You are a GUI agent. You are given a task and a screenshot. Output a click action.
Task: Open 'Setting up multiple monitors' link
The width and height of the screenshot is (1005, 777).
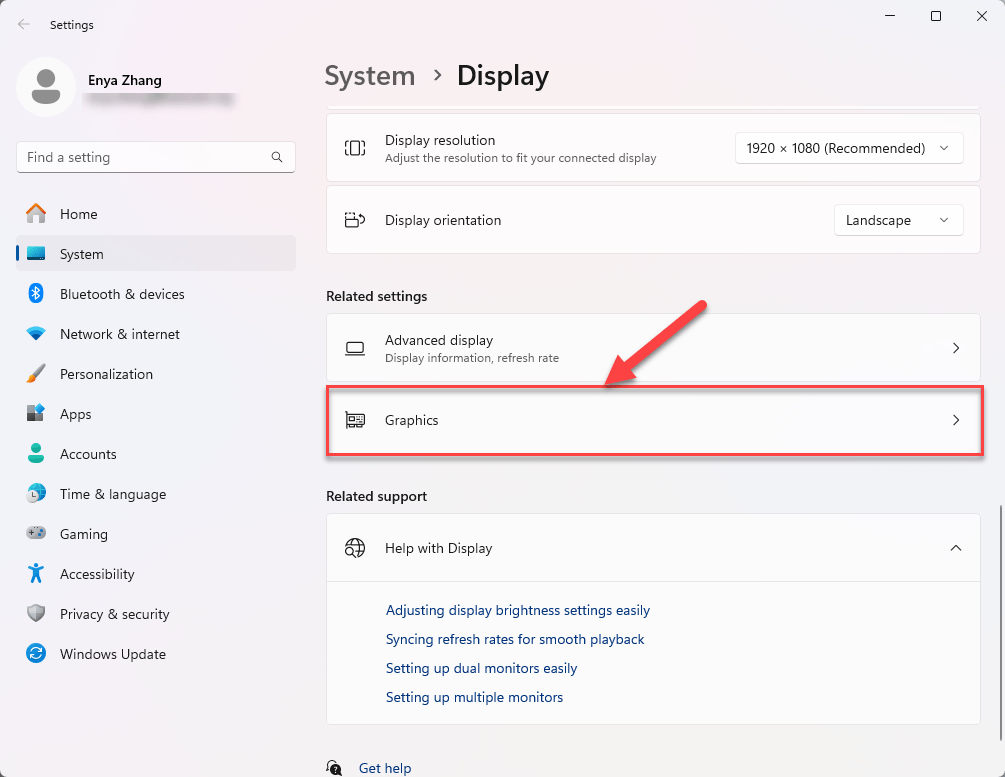click(474, 697)
